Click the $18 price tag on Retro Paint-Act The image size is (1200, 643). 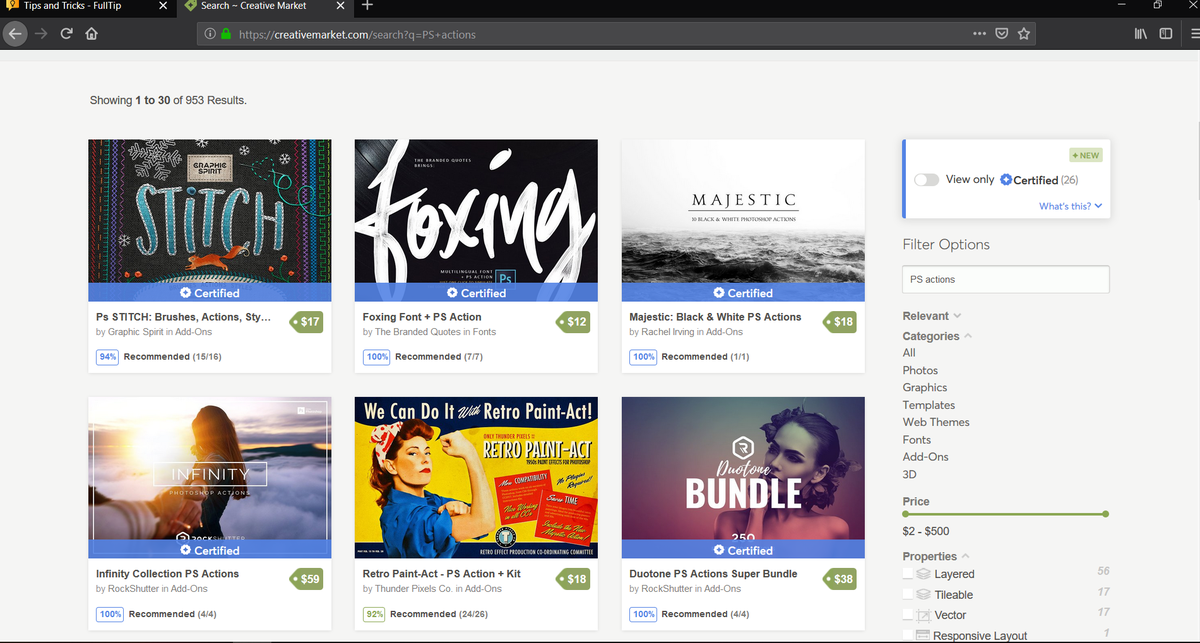click(x=573, y=579)
